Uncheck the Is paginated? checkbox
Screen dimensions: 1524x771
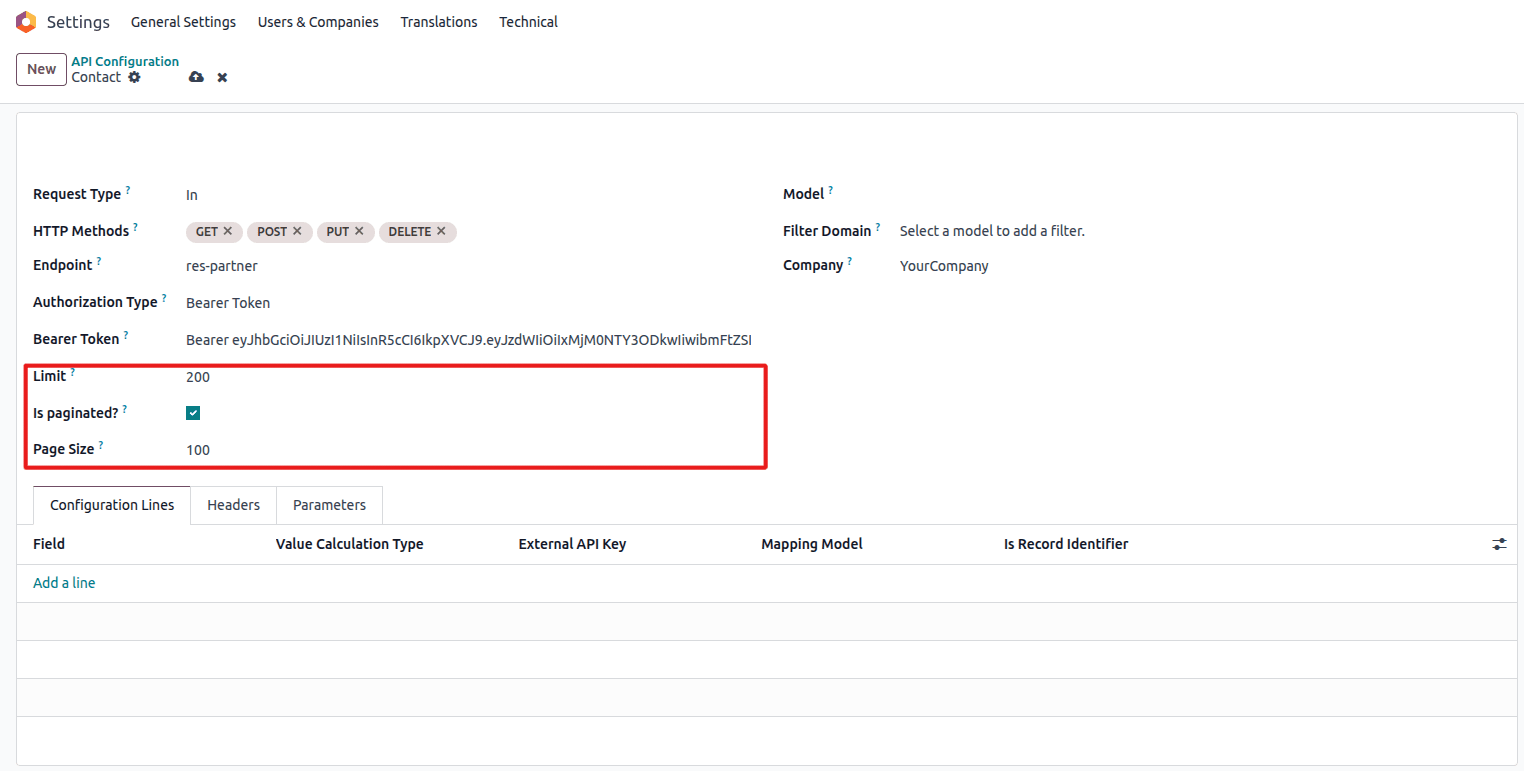click(x=193, y=413)
